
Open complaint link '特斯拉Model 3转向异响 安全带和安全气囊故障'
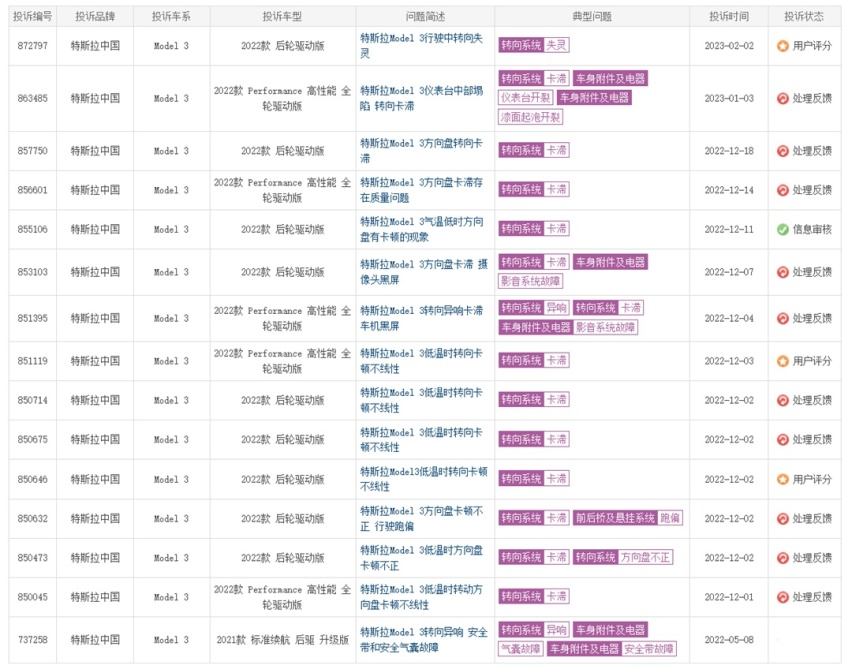pyautogui.click(x=424, y=640)
